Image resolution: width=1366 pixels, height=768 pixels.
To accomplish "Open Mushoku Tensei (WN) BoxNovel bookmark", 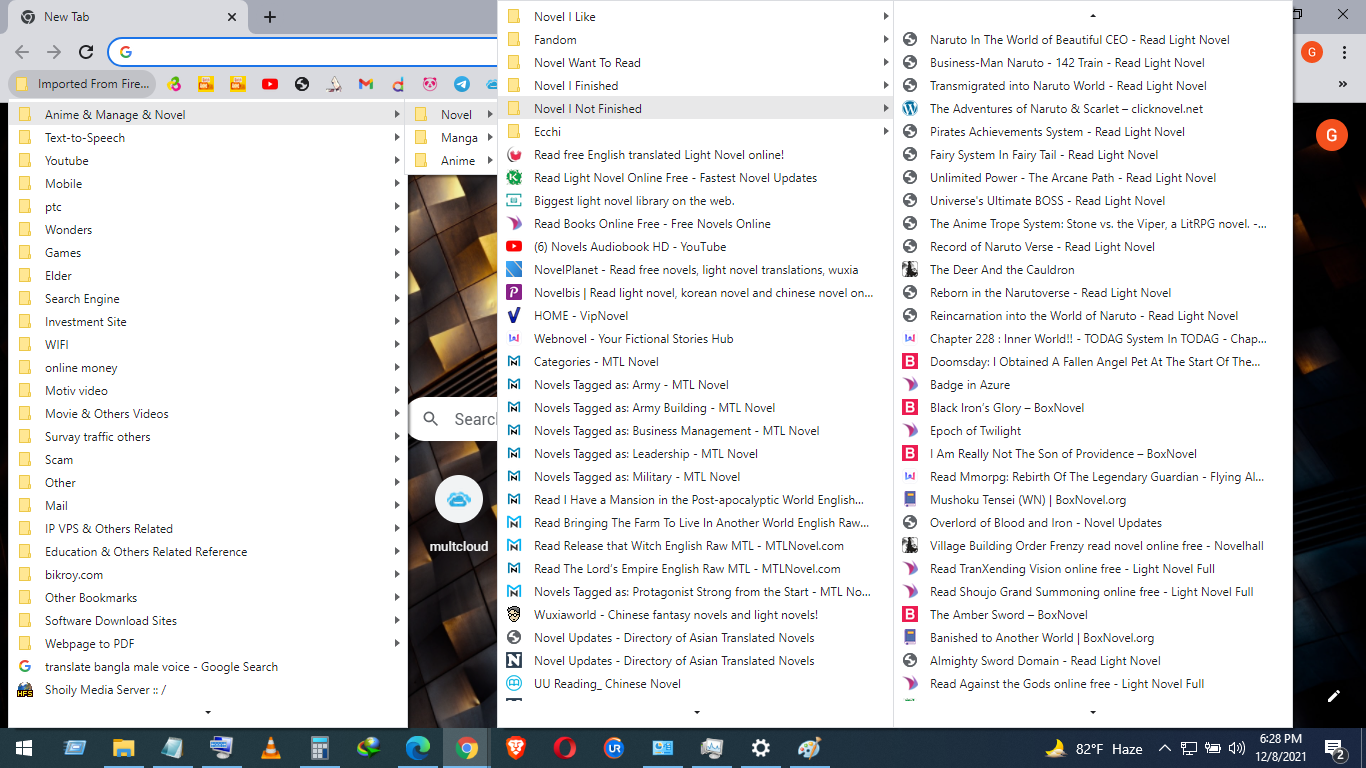I will pyautogui.click(x=1093, y=500).
